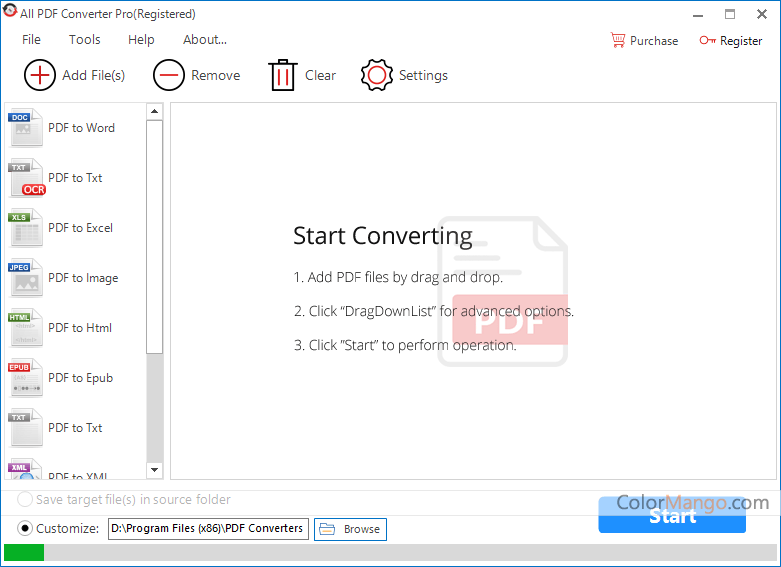
Task: Select the PDF to Epub icon
Action: click(25, 378)
